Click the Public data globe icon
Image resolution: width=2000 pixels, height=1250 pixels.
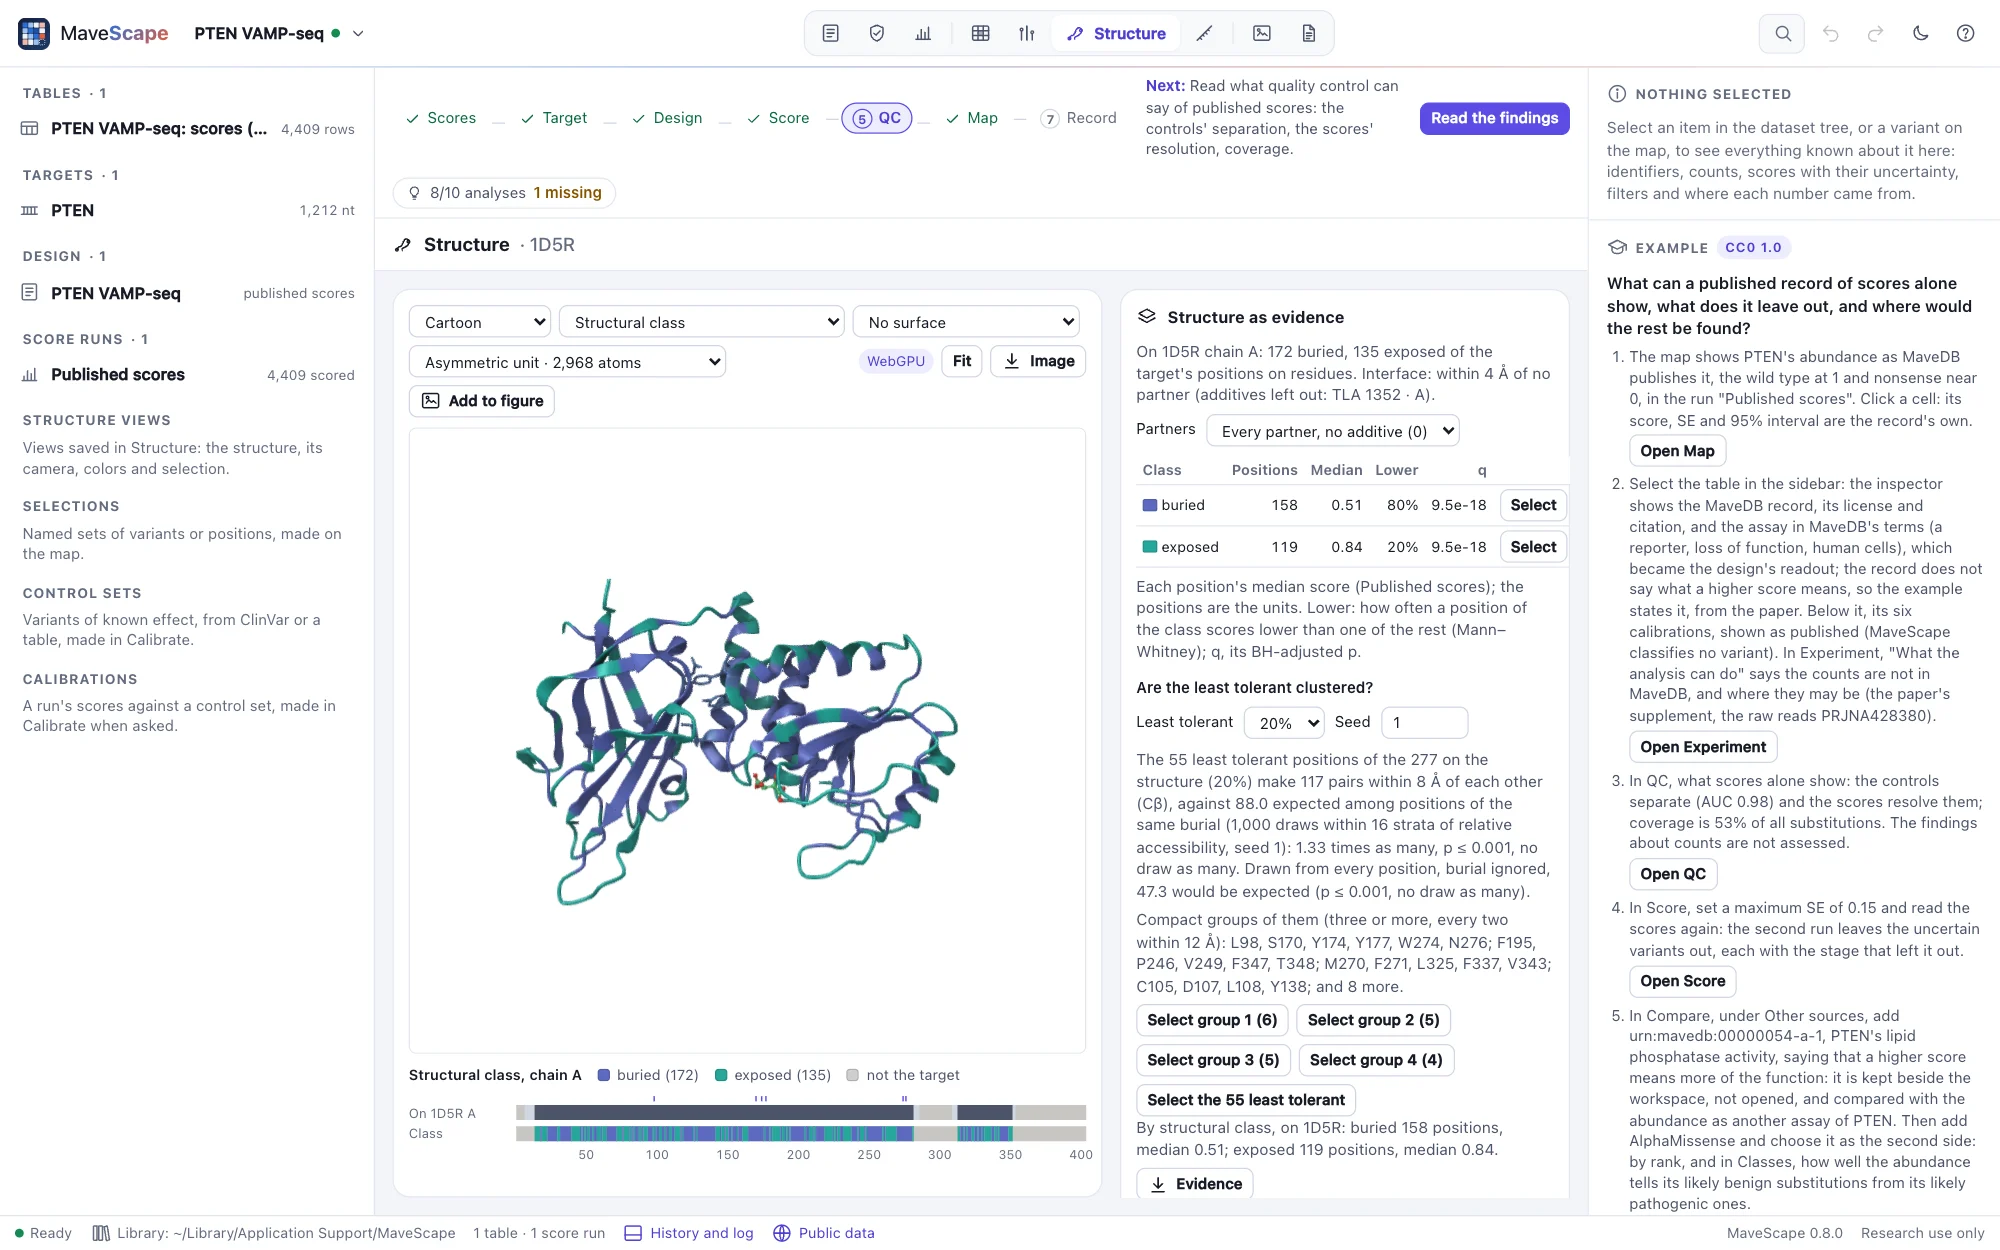point(782,1233)
